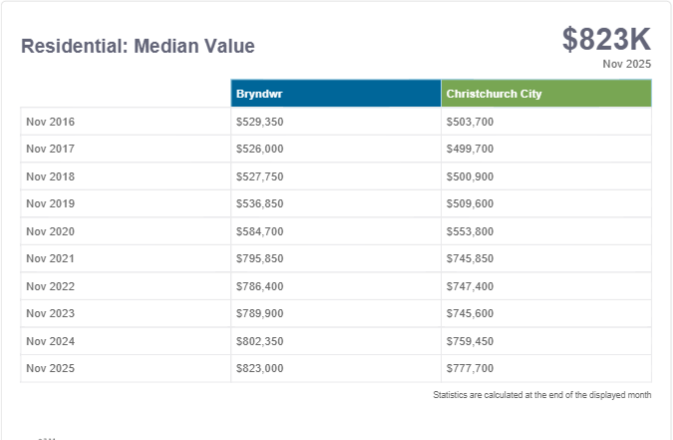Select the Nov 2017 row label
Viewport: 673px width, 440px height.
pos(50,149)
